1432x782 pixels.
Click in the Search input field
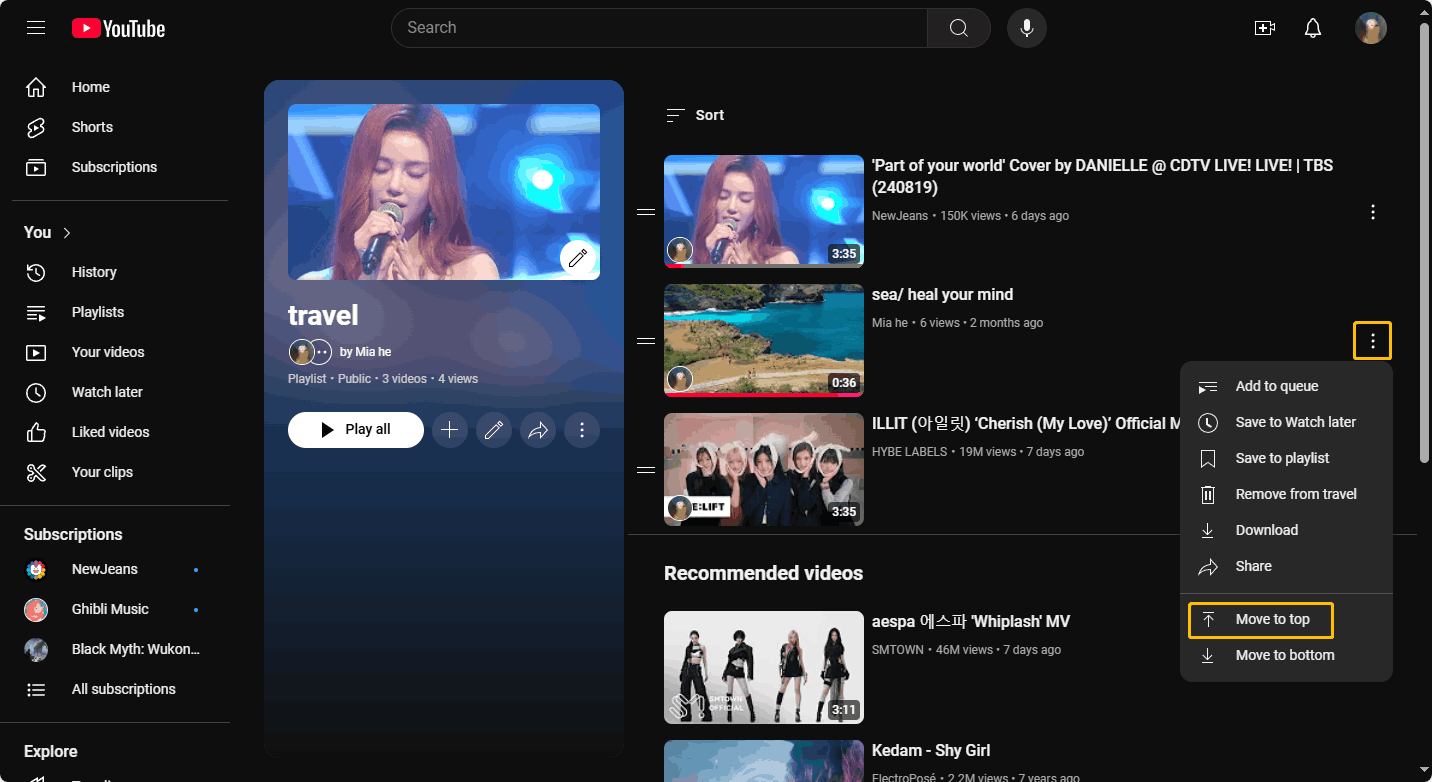coord(660,28)
